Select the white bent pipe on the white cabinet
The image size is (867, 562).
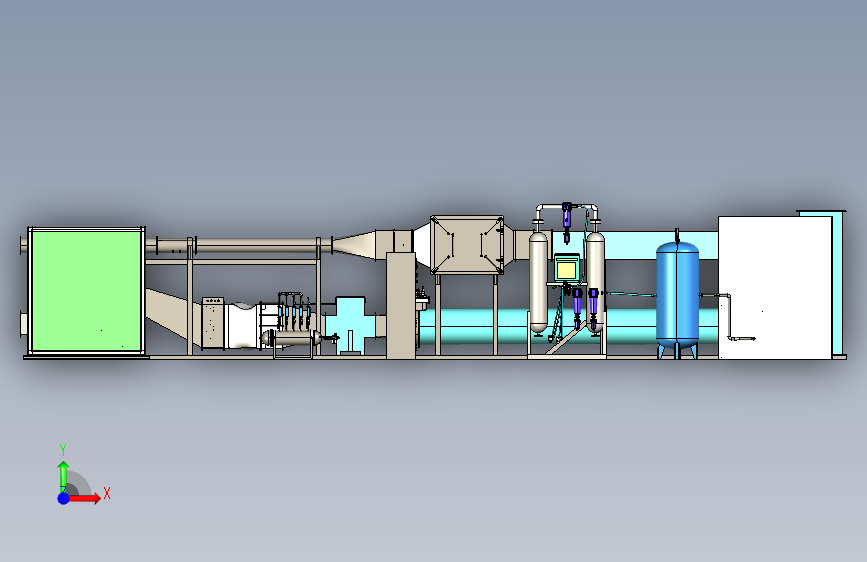click(x=731, y=318)
